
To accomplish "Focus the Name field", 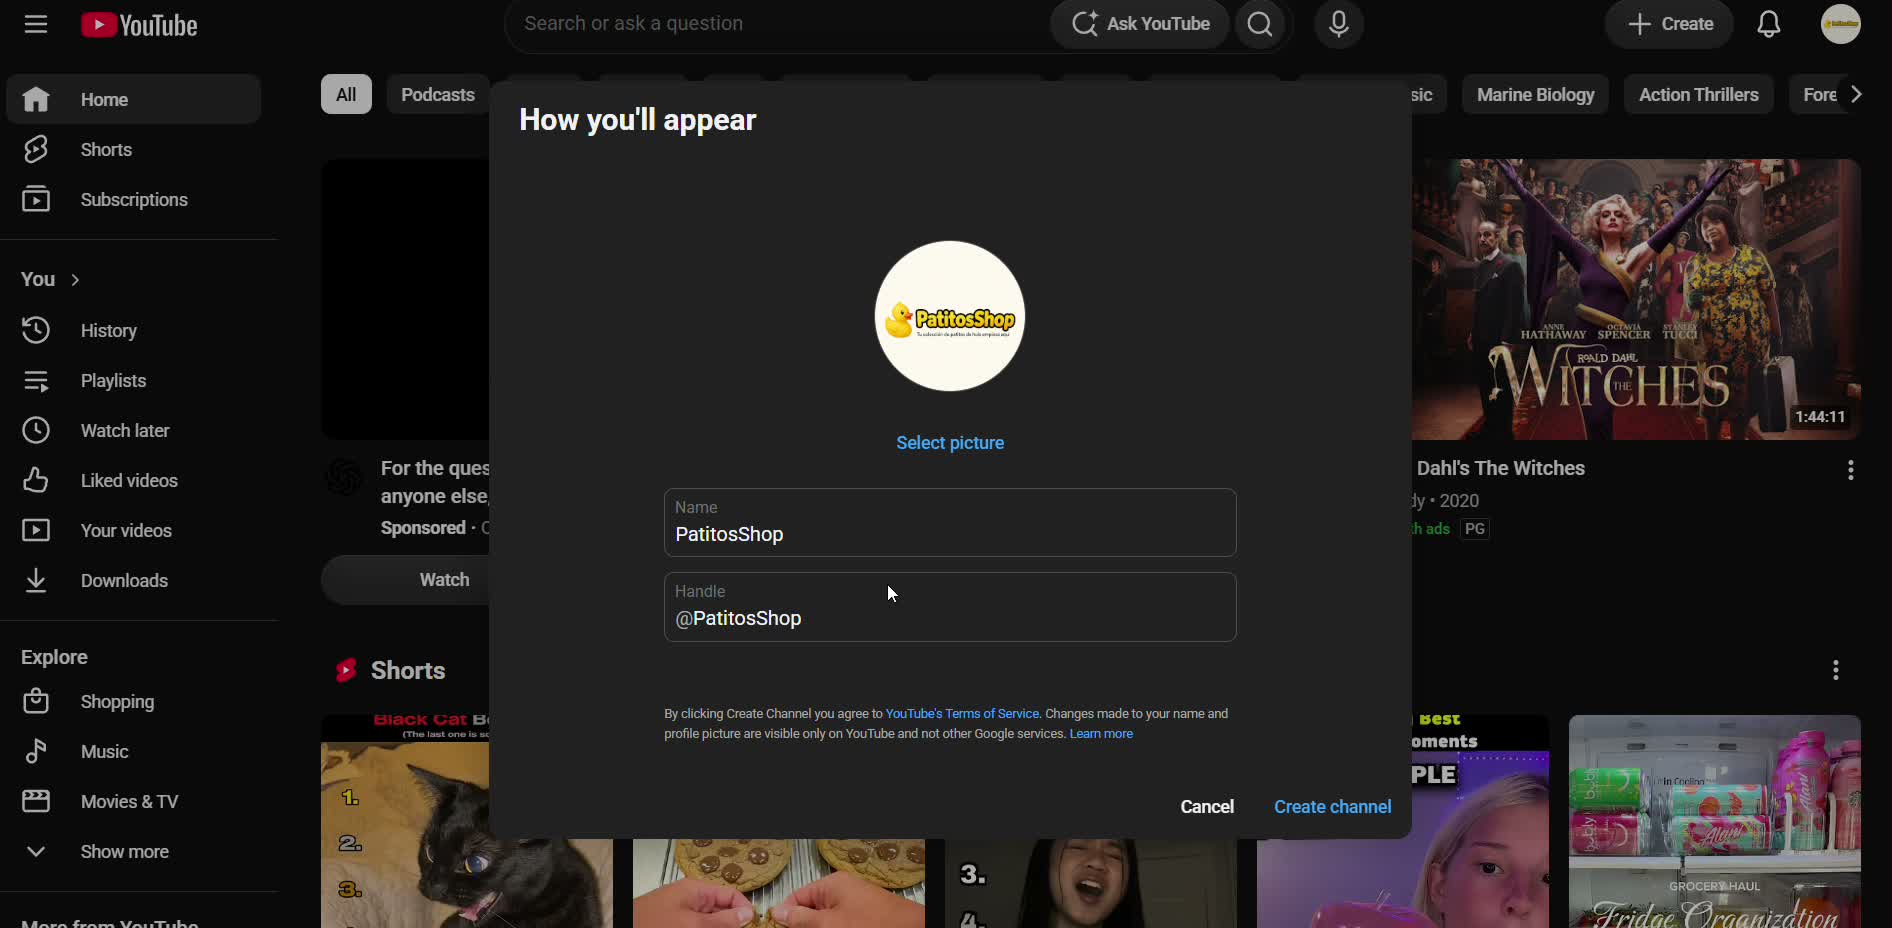I will click(x=950, y=522).
